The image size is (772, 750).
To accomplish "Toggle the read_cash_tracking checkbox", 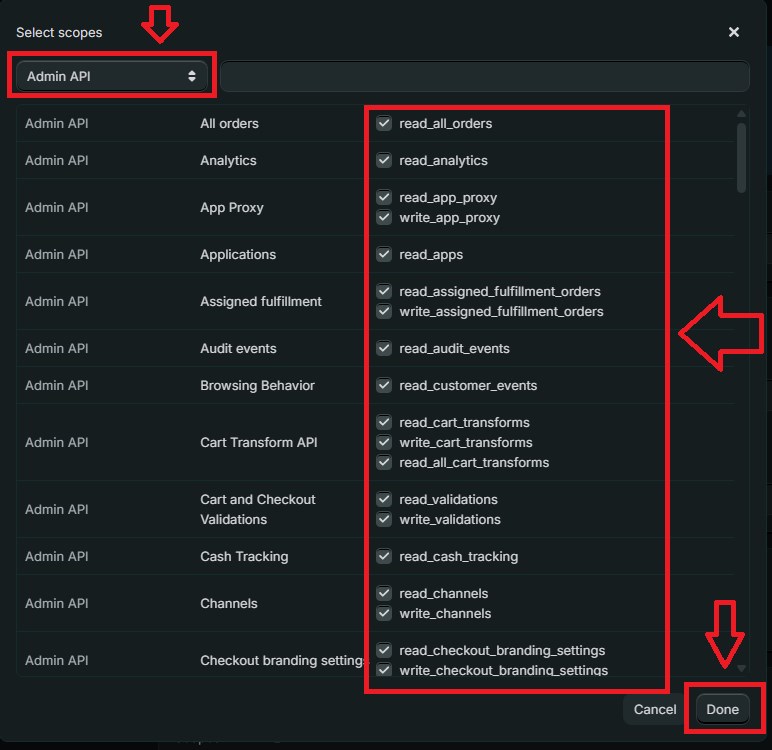I will [384, 557].
